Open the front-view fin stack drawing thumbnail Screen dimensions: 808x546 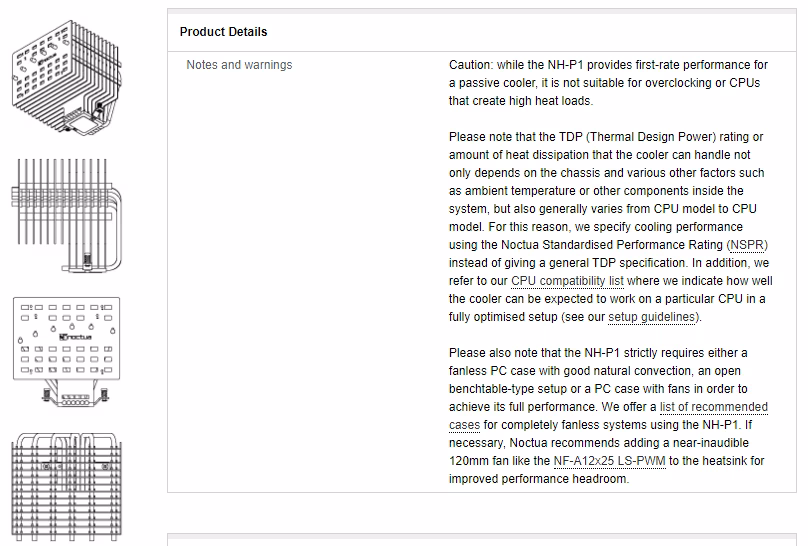tap(67, 488)
